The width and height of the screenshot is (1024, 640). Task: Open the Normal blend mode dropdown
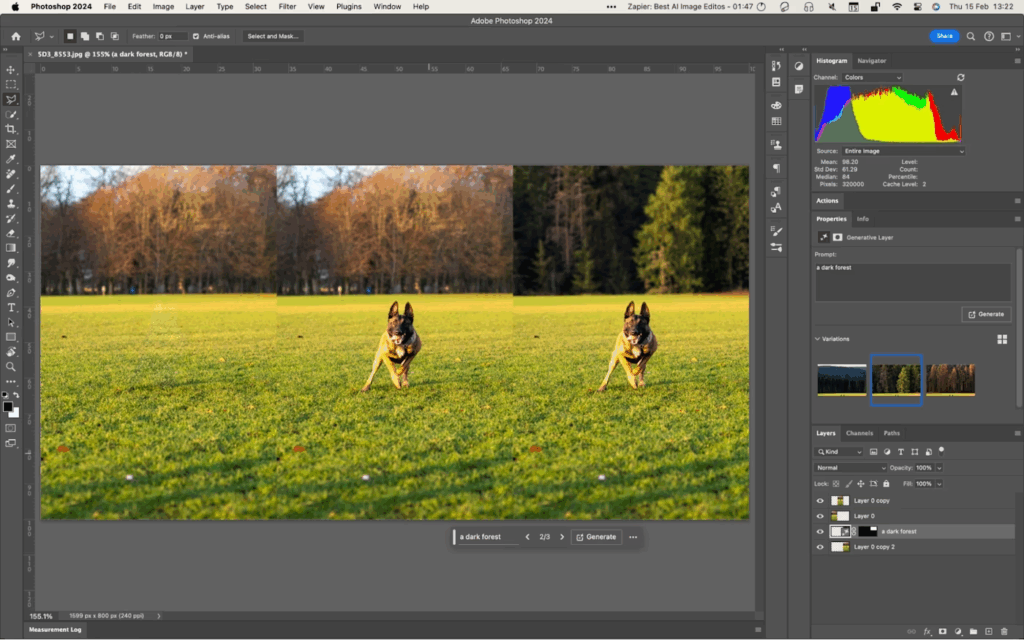tap(851, 468)
